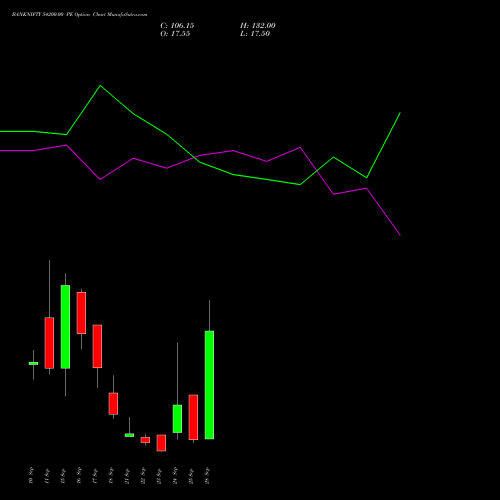Select the close value C: 106.15
500x500 pixels.
tap(177, 26)
